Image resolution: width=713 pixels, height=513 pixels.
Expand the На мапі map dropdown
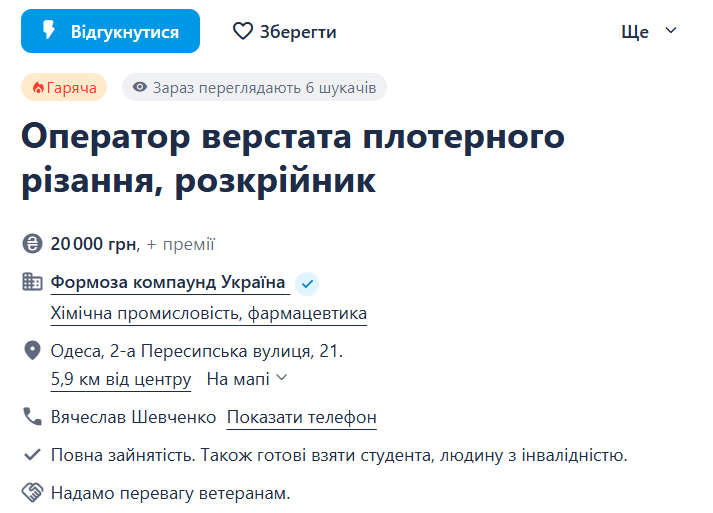(247, 379)
